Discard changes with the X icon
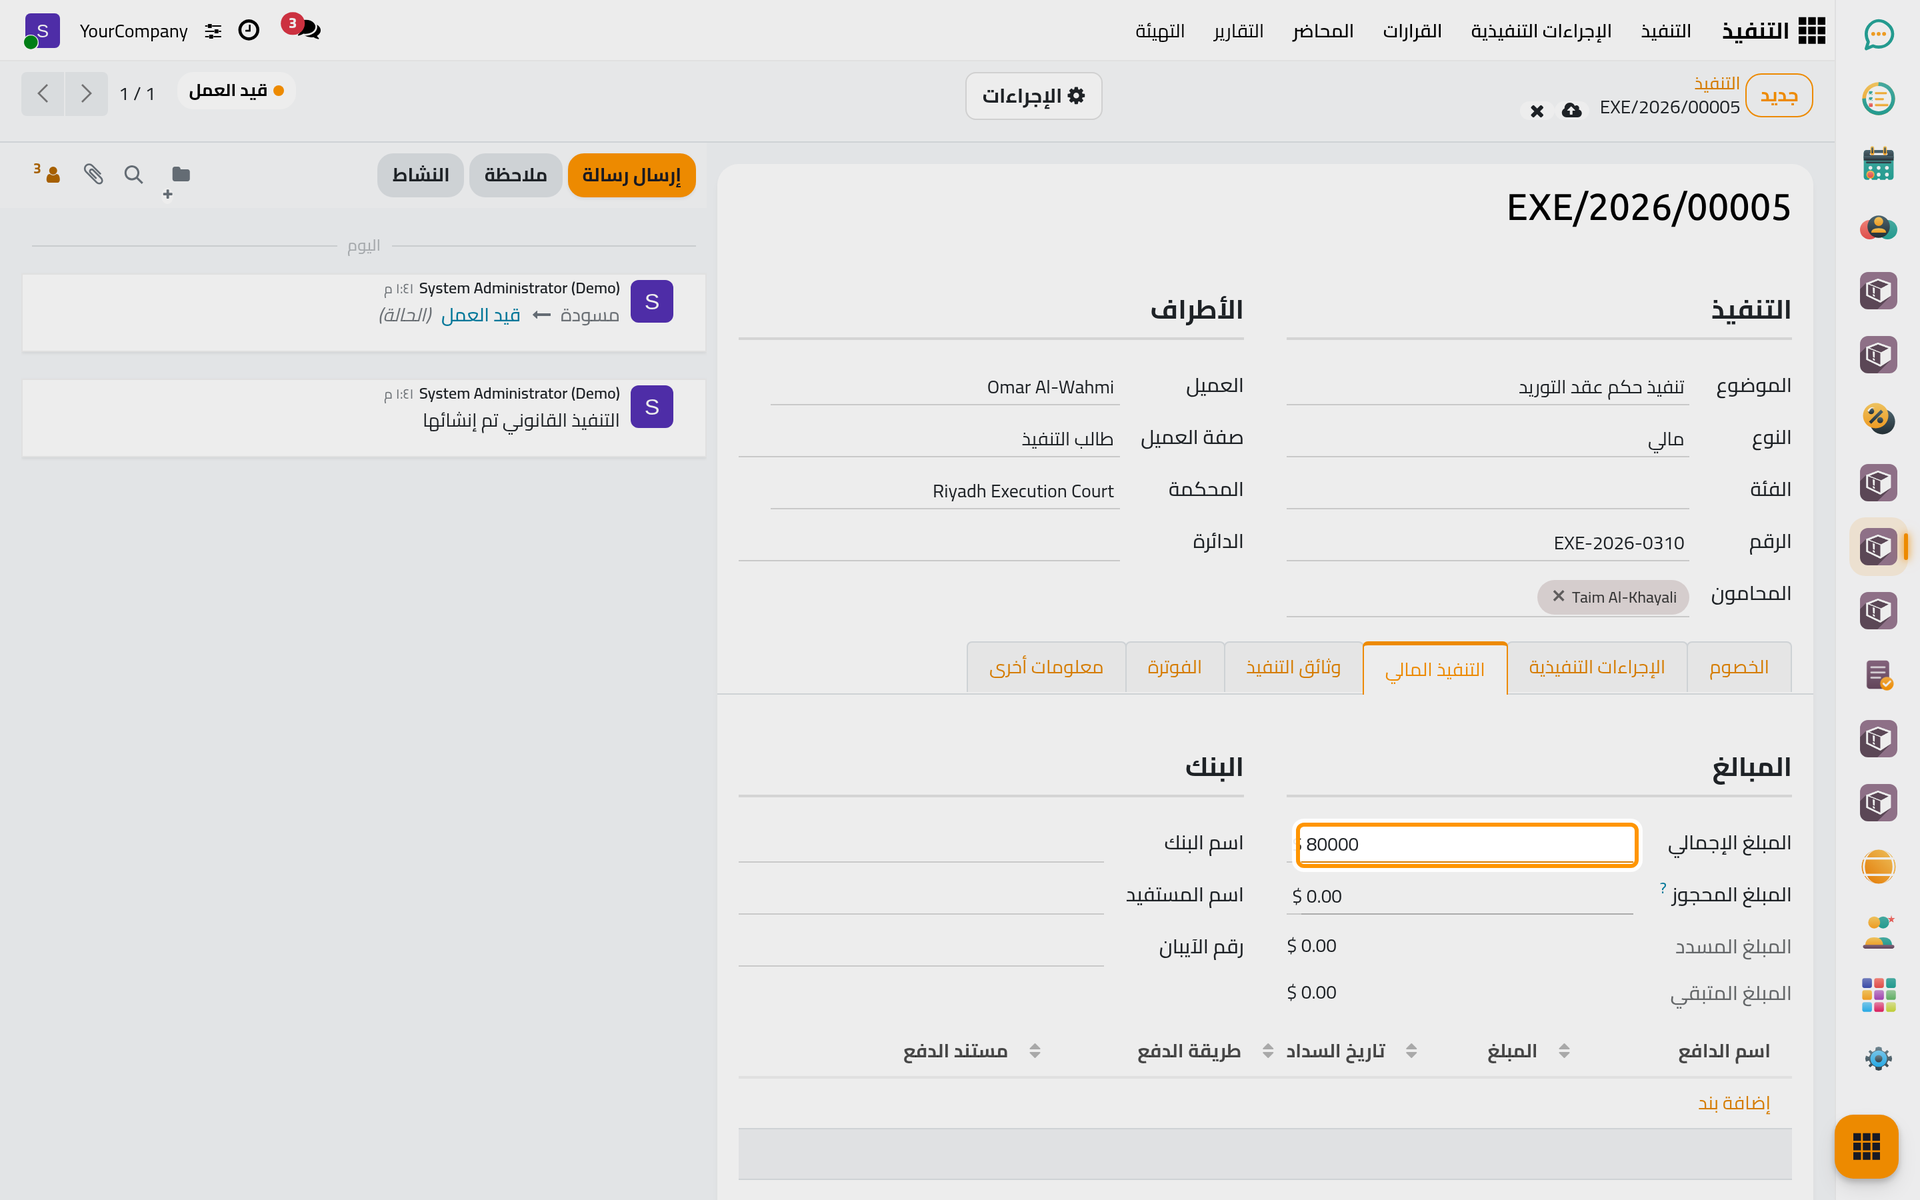This screenshot has height=1200, width=1920. pos(1537,111)
